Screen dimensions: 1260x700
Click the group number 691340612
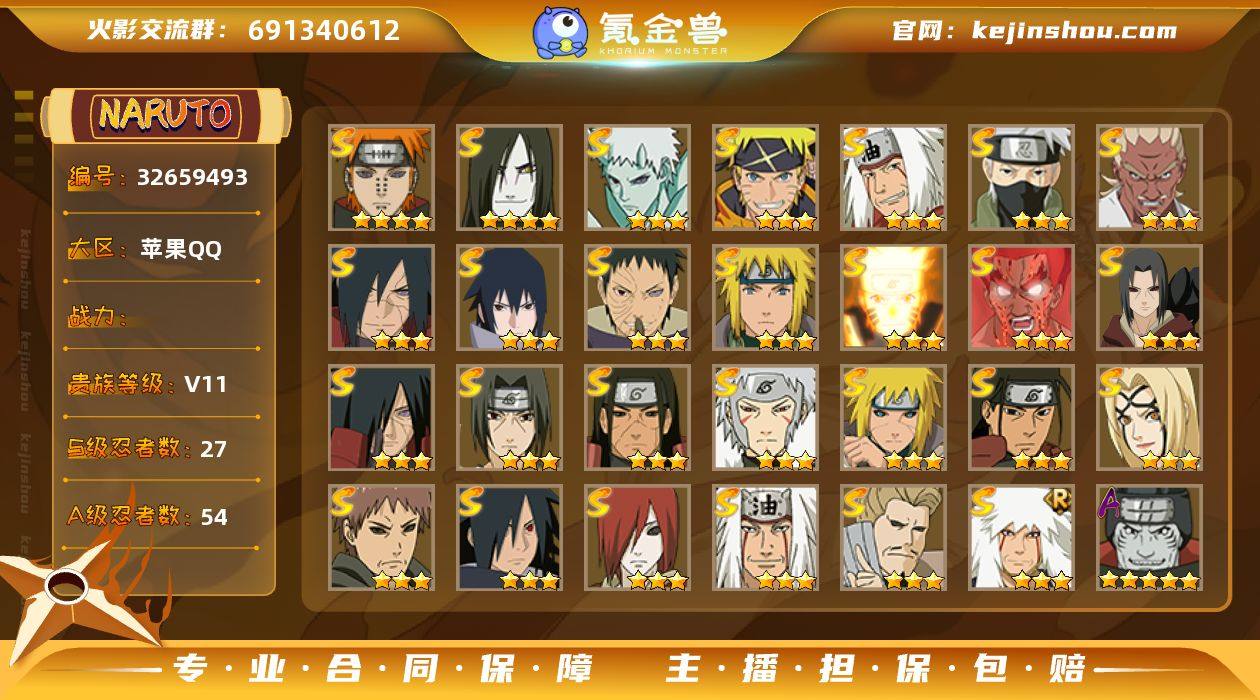[x=324, y=30]
